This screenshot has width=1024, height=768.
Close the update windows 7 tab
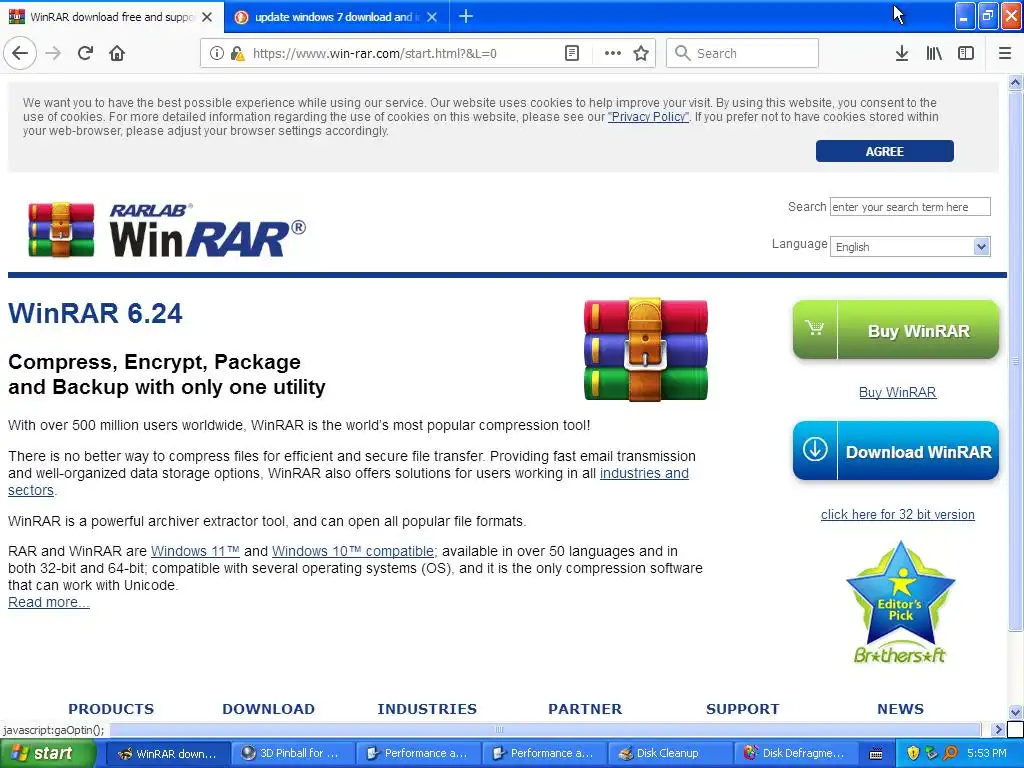[x=432, y=17]
